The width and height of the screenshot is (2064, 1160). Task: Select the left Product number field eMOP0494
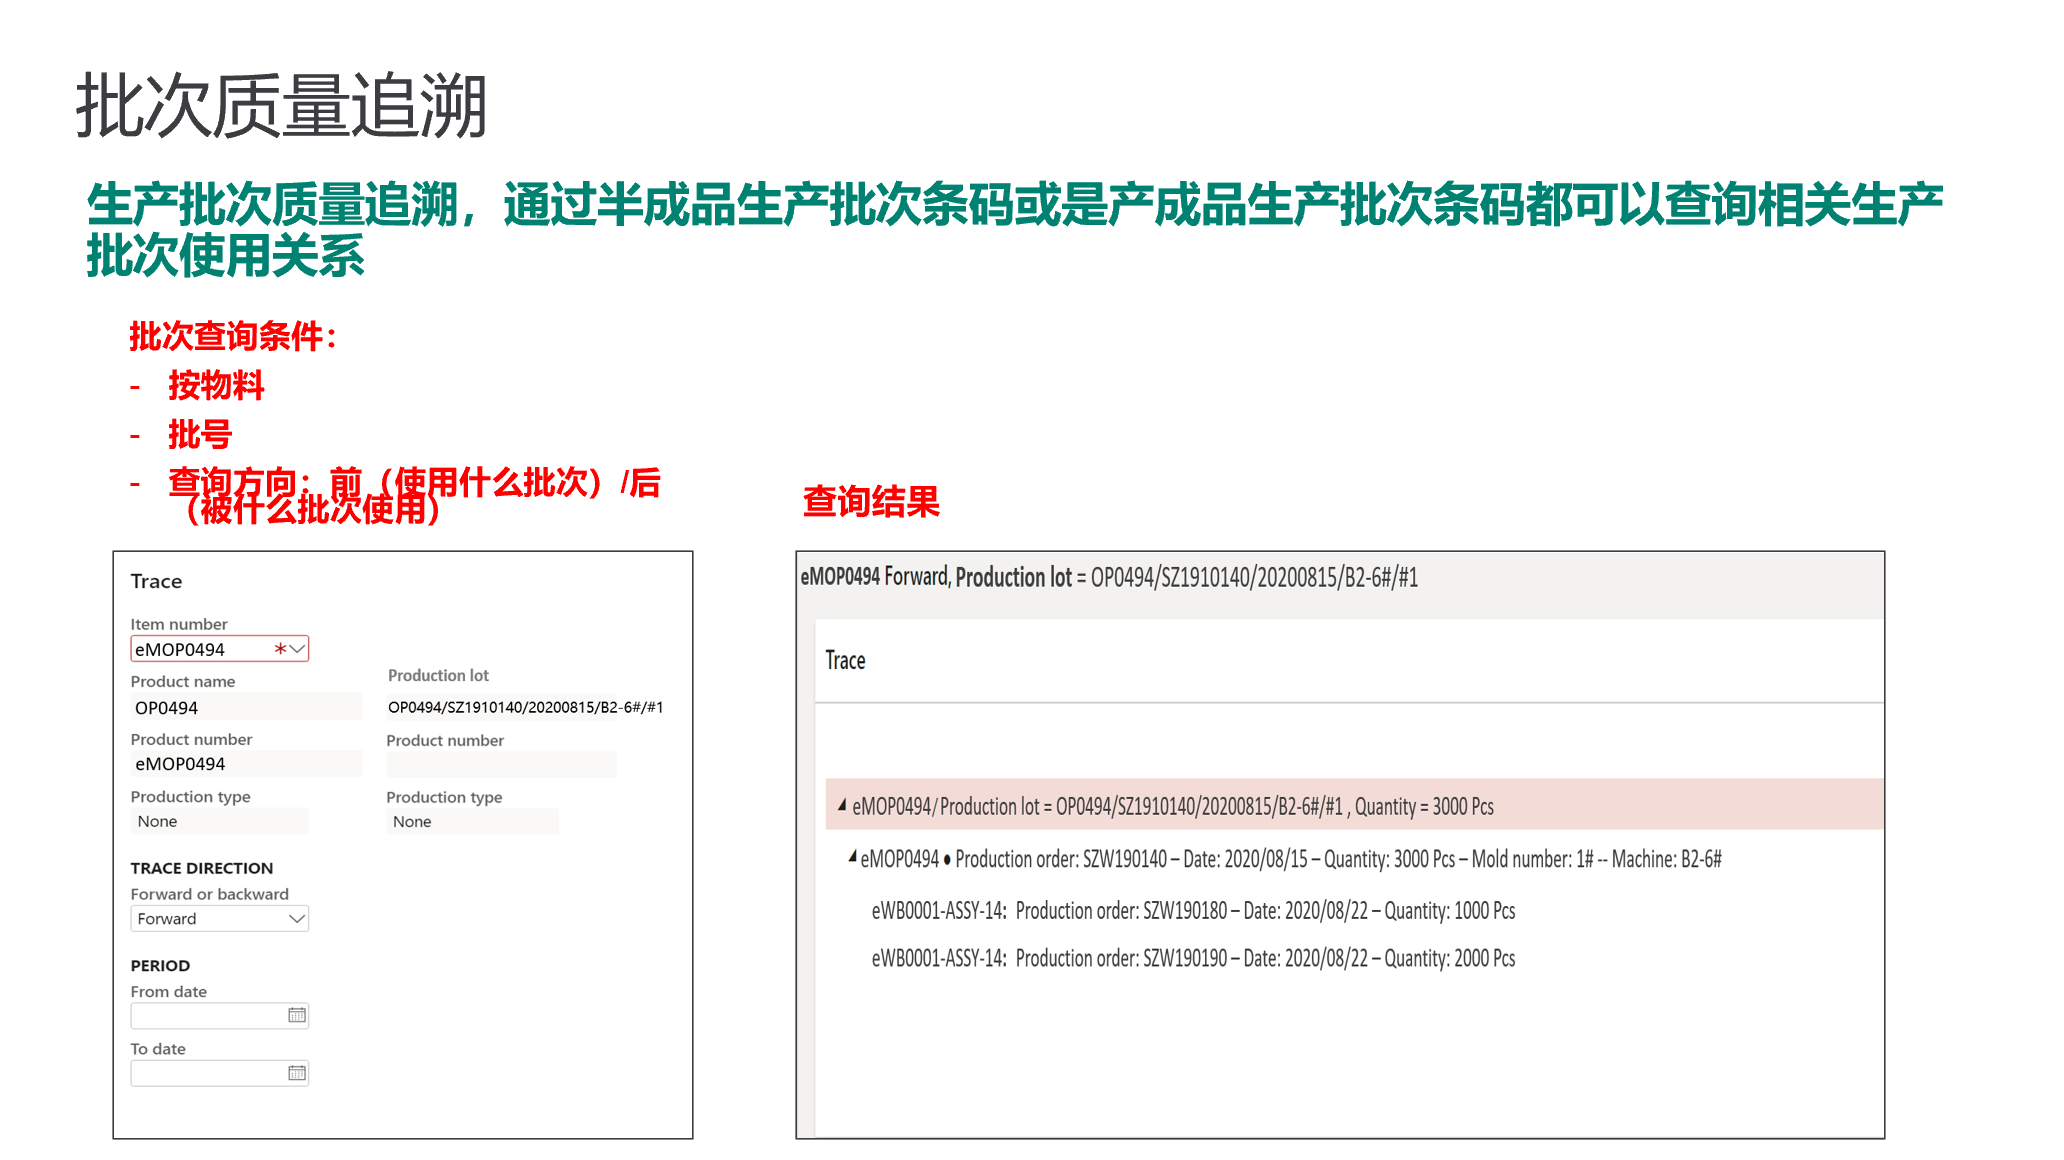(x=246, y=763)
